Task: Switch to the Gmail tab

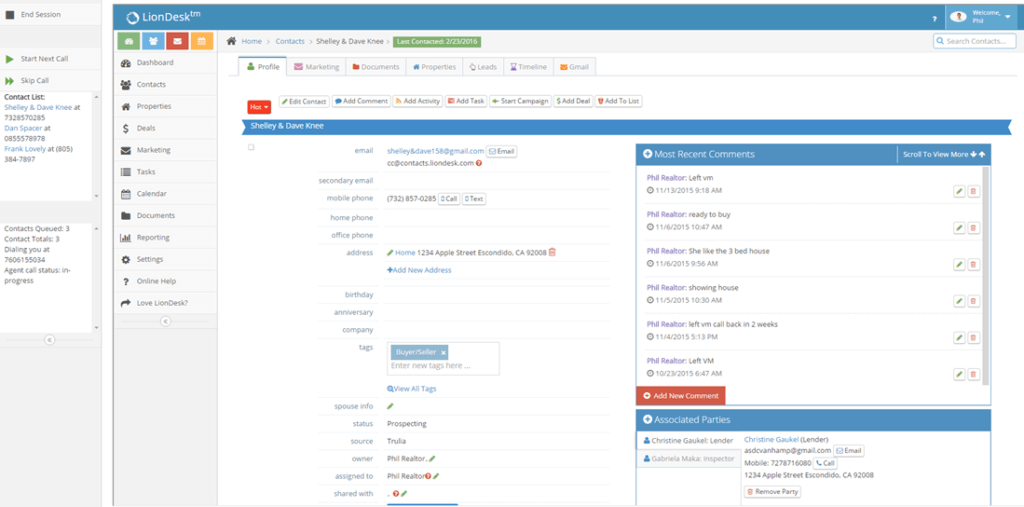Action: point(575,67)
